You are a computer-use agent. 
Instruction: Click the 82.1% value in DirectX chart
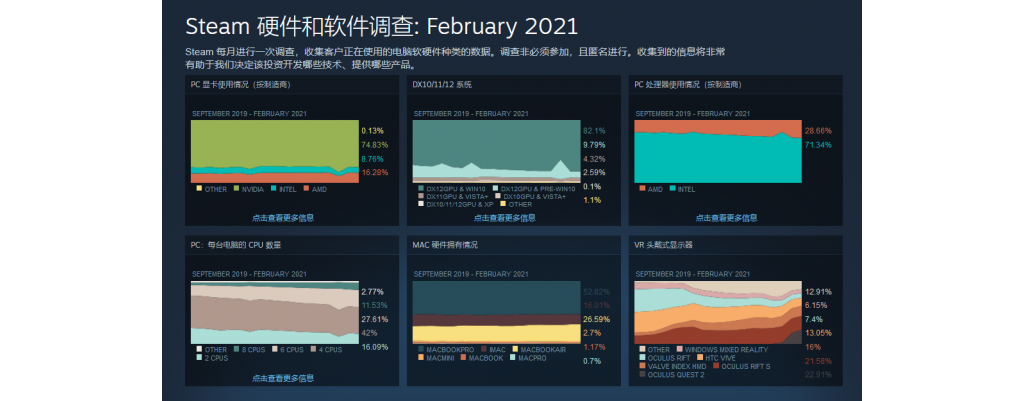594,131
